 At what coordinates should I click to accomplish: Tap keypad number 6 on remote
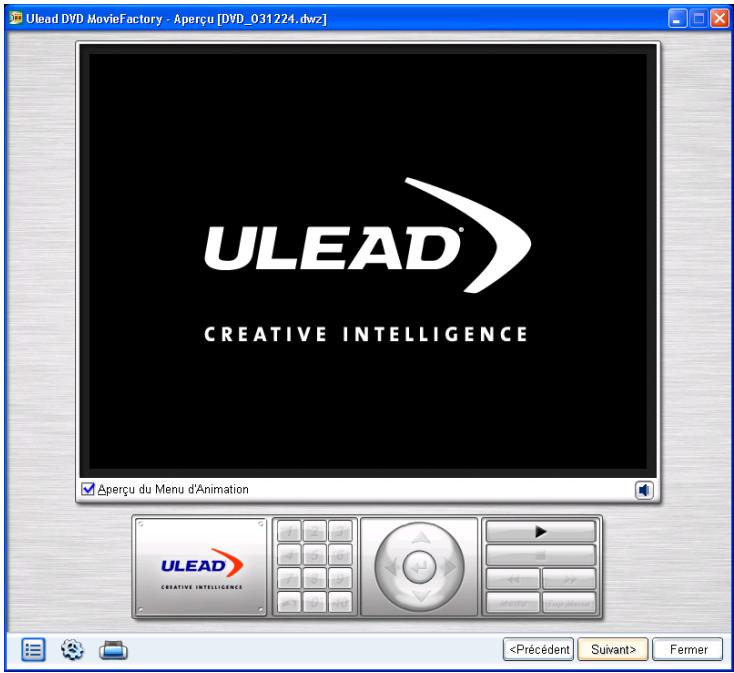click(340, 555)
